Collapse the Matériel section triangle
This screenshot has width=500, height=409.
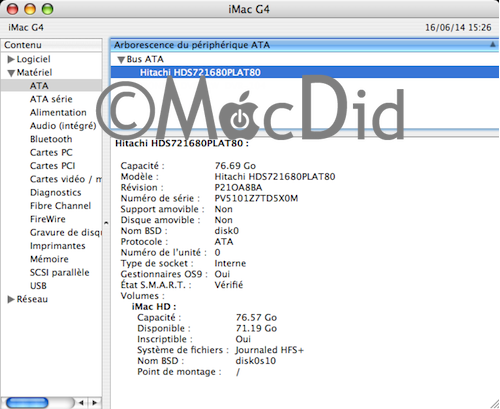[11, 73]
